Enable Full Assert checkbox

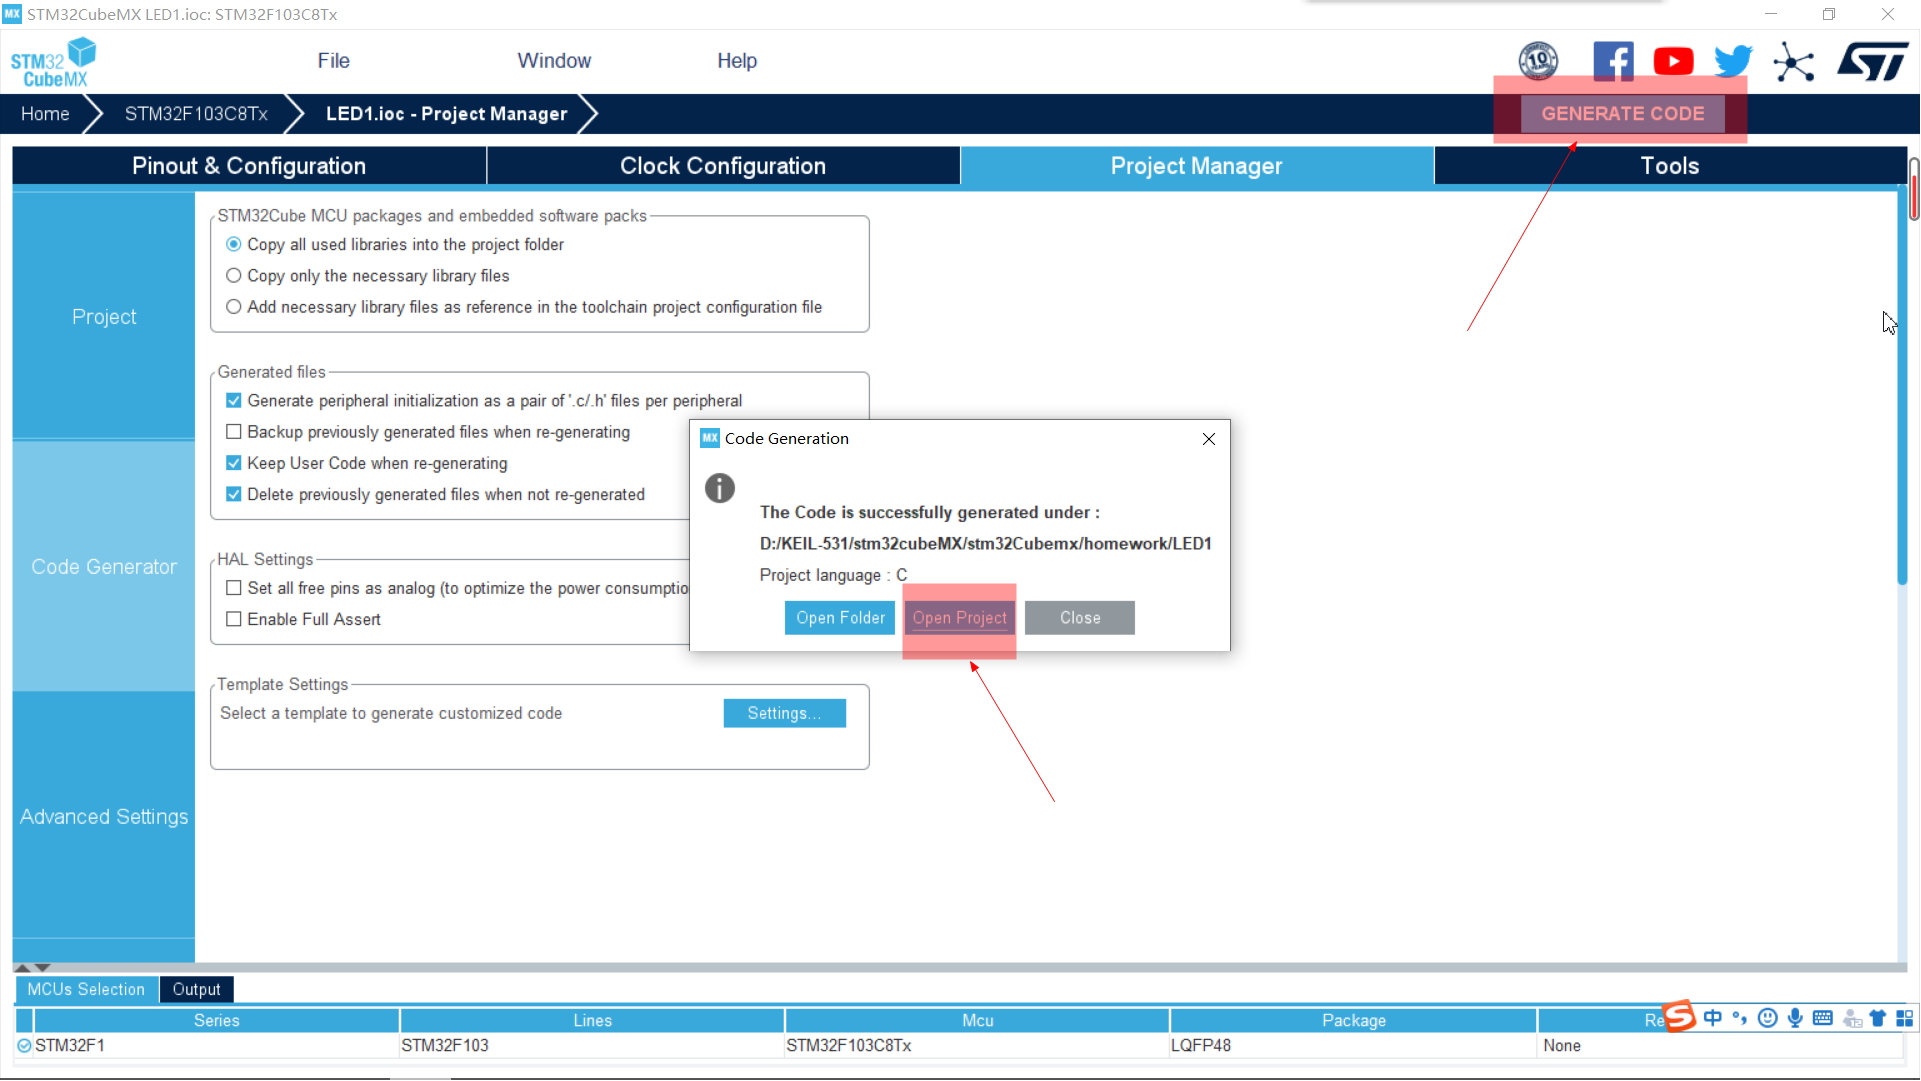233,619
